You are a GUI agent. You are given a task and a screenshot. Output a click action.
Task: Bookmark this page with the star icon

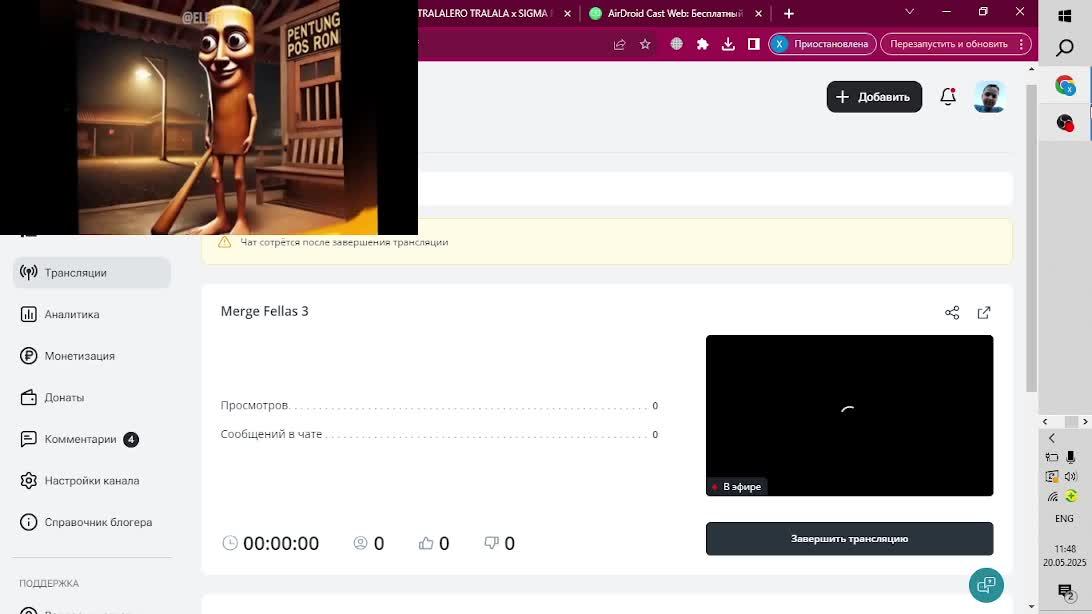tap(645, 44)
